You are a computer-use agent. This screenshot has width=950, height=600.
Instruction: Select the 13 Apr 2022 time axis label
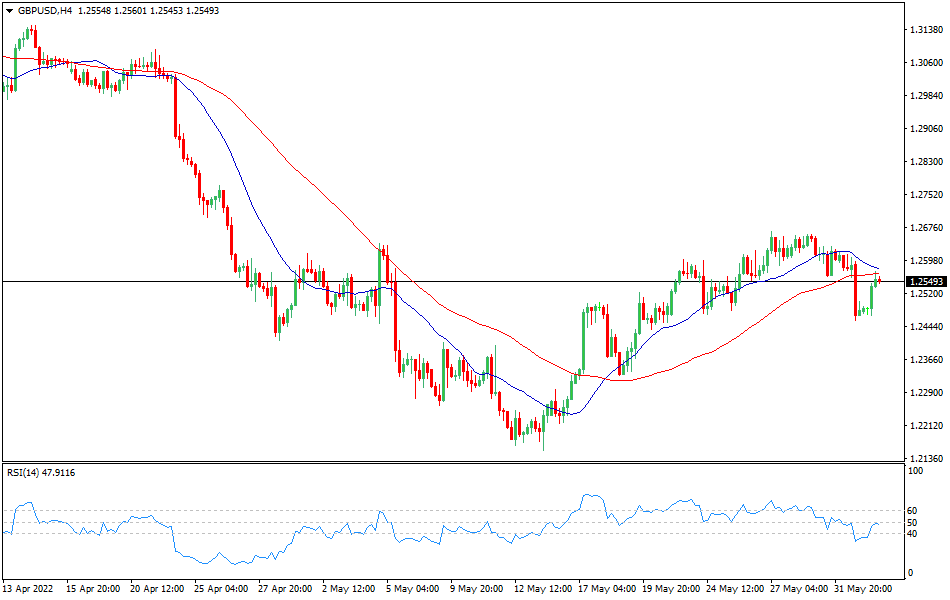[x=28, y=590]
